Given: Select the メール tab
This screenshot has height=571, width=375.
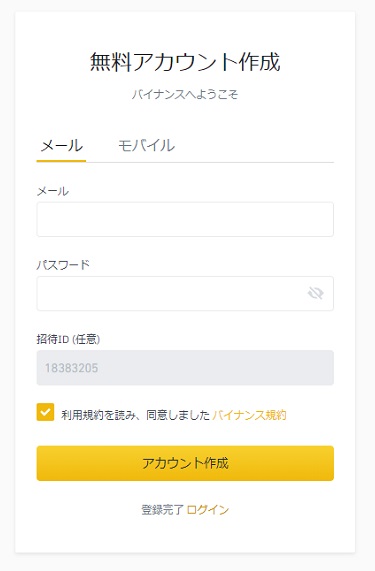Looking at the screenshot, I should (61, 146).
